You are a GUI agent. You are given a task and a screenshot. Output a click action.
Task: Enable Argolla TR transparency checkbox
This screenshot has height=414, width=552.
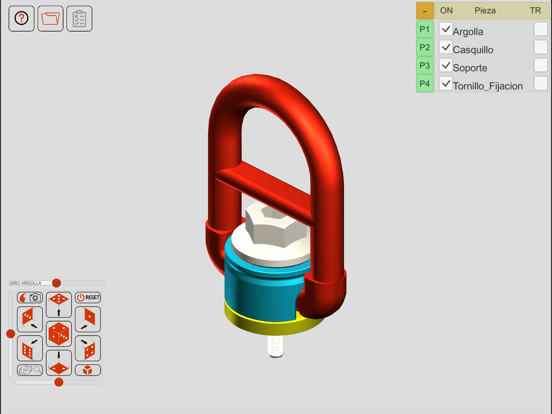pyautogui.click(x=540, y=29)
